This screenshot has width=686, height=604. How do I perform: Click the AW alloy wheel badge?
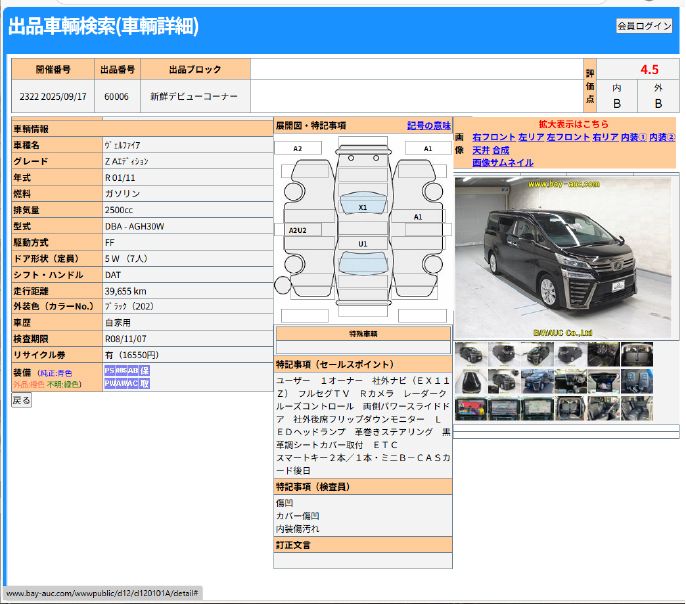(123, 383)
